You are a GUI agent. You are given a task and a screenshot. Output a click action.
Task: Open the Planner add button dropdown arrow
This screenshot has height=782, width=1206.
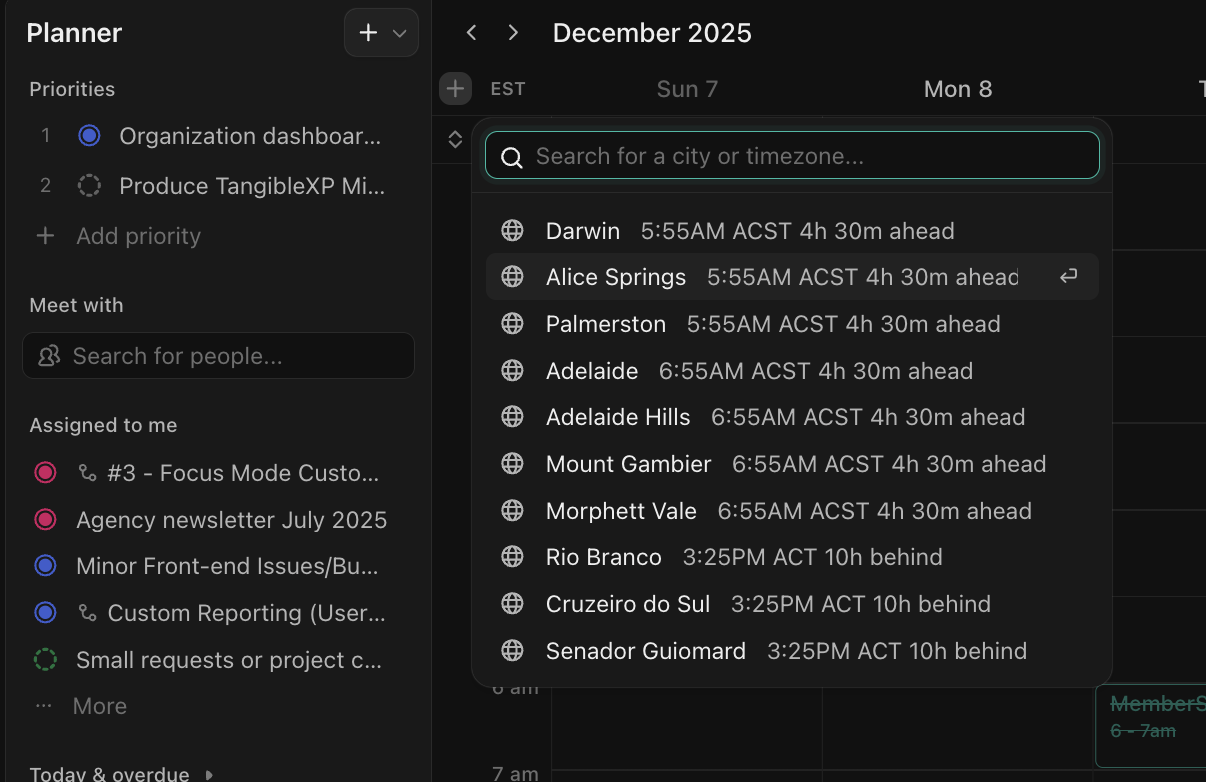click(400, 33)
